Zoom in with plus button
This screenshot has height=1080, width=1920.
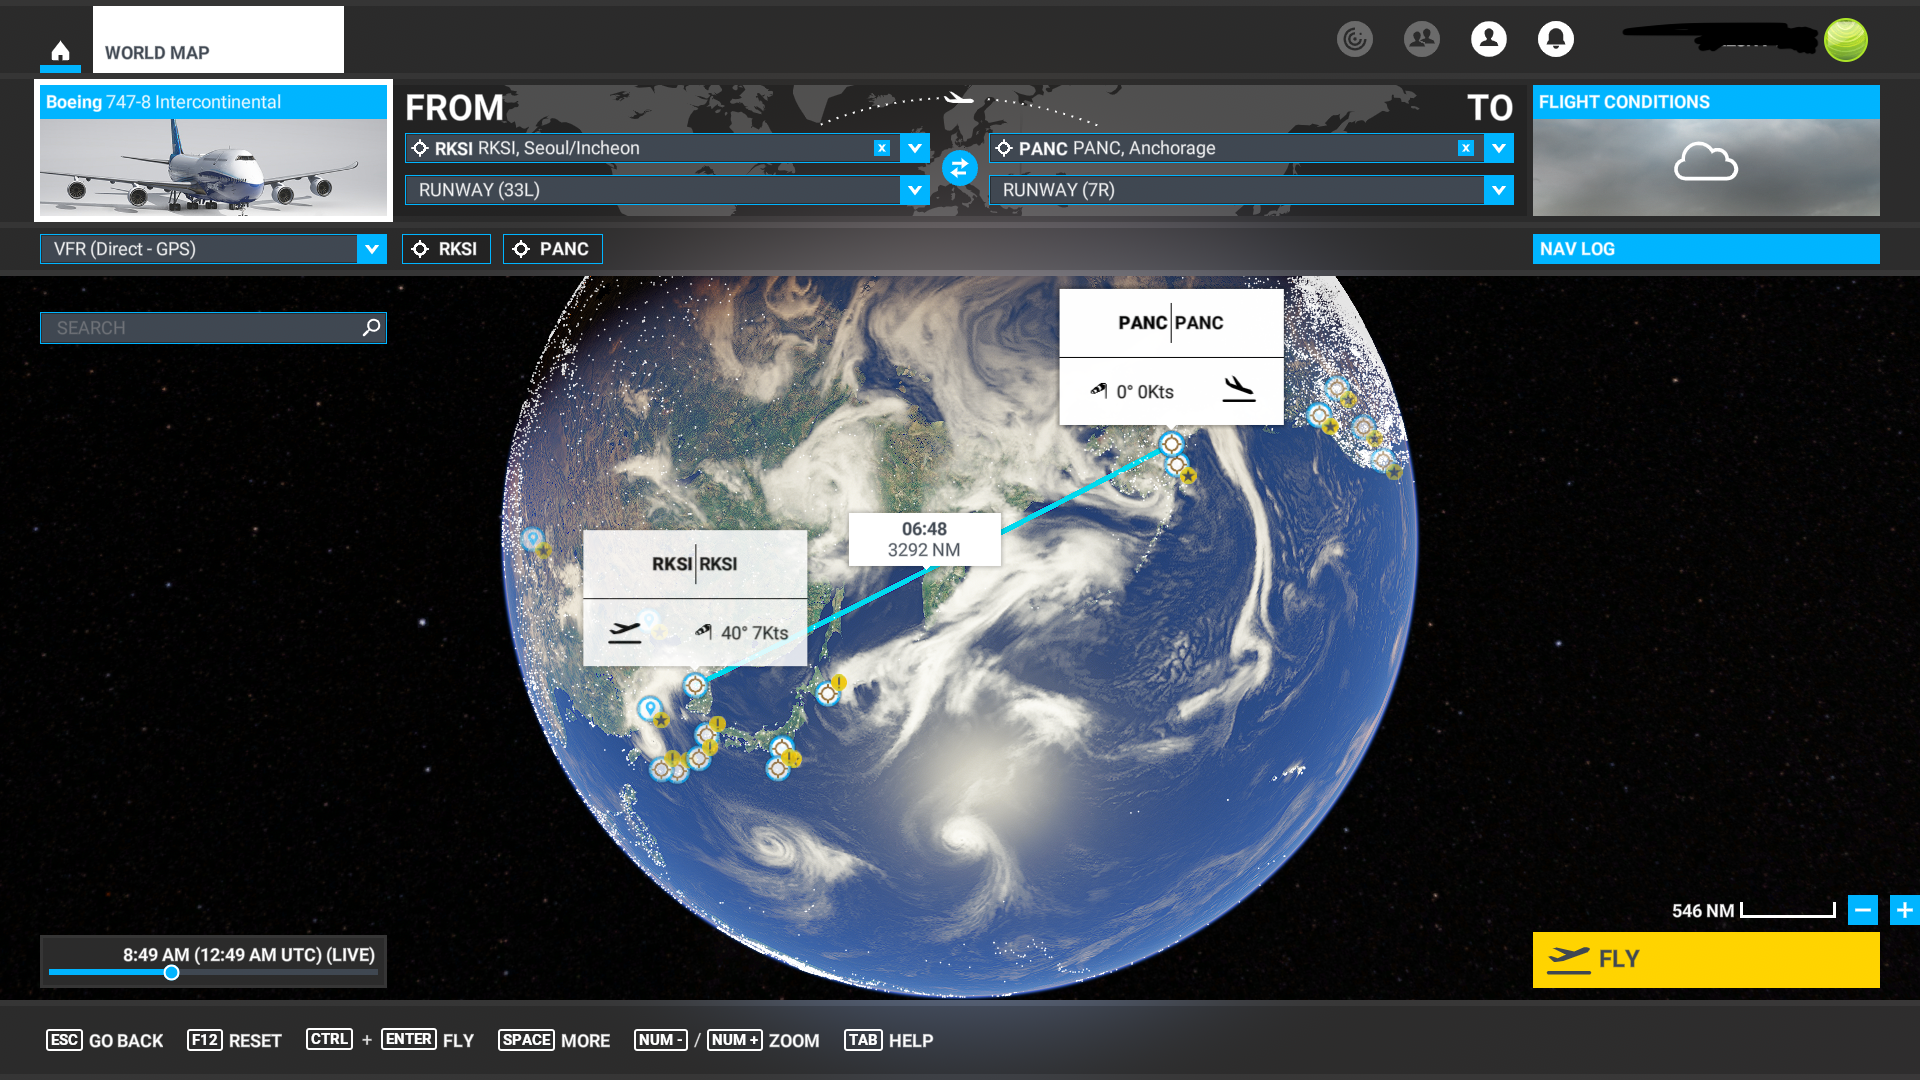1904,910
